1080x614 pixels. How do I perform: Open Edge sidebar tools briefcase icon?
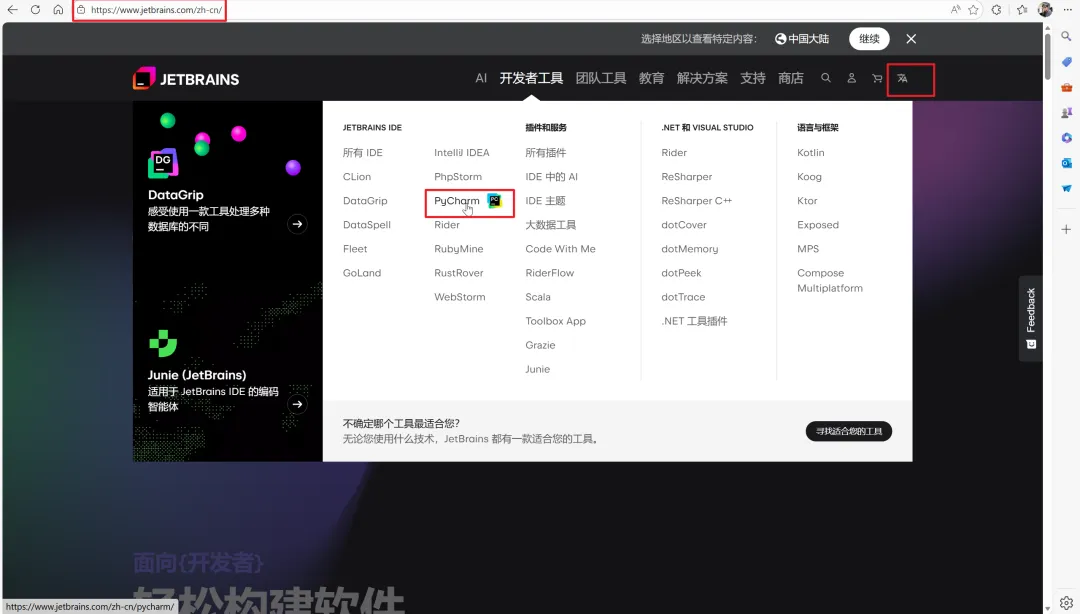coord(1066,87)
